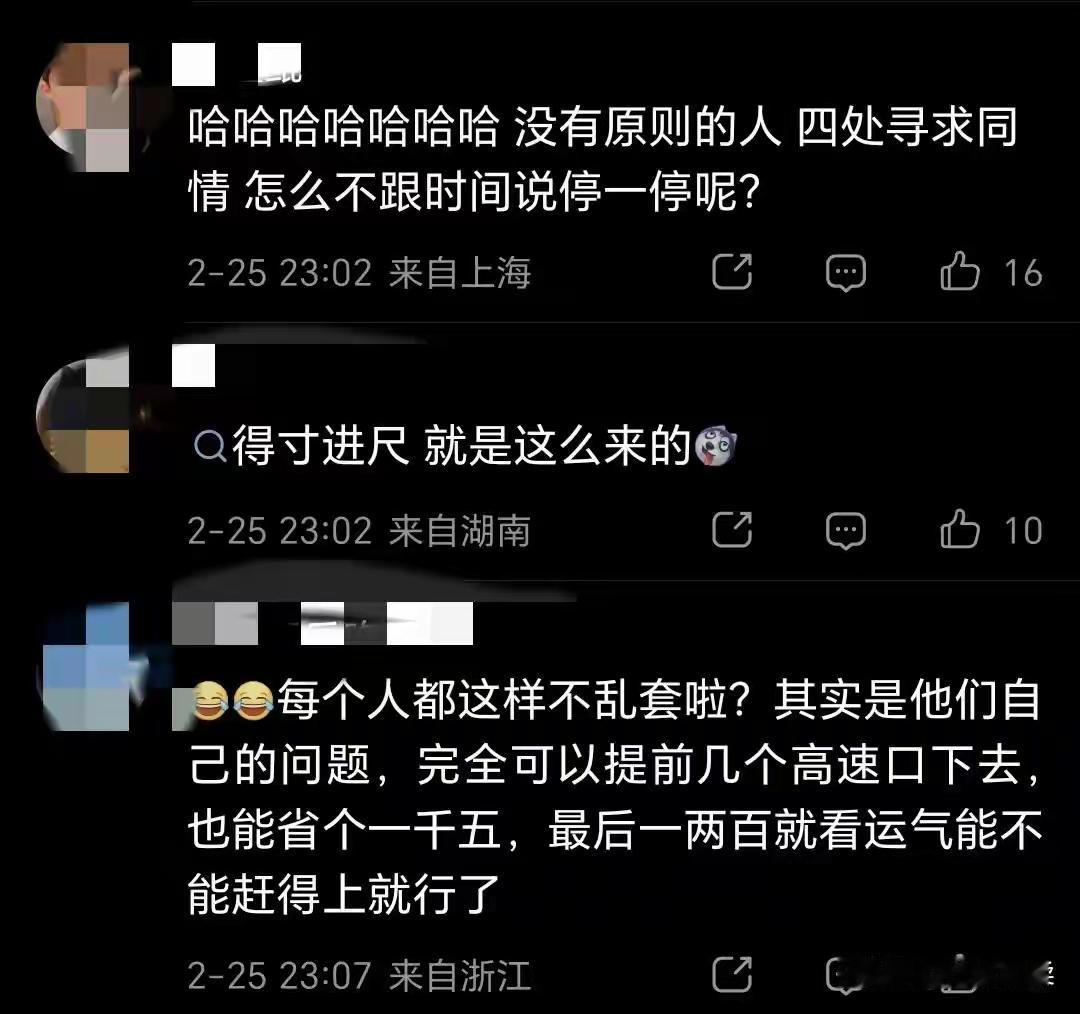Open the second commenter's username
The width and height of the screenshot is (1080, 1014).
click(x=193, y=365)
